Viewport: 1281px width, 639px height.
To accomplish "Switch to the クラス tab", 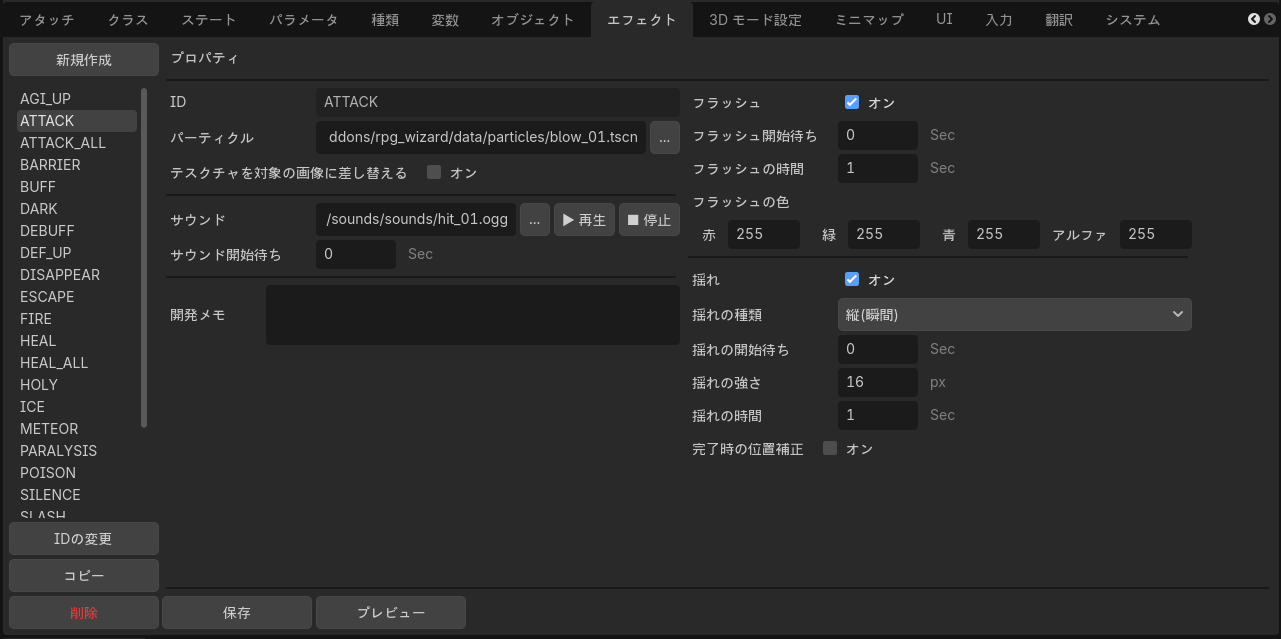I will 128,20.
